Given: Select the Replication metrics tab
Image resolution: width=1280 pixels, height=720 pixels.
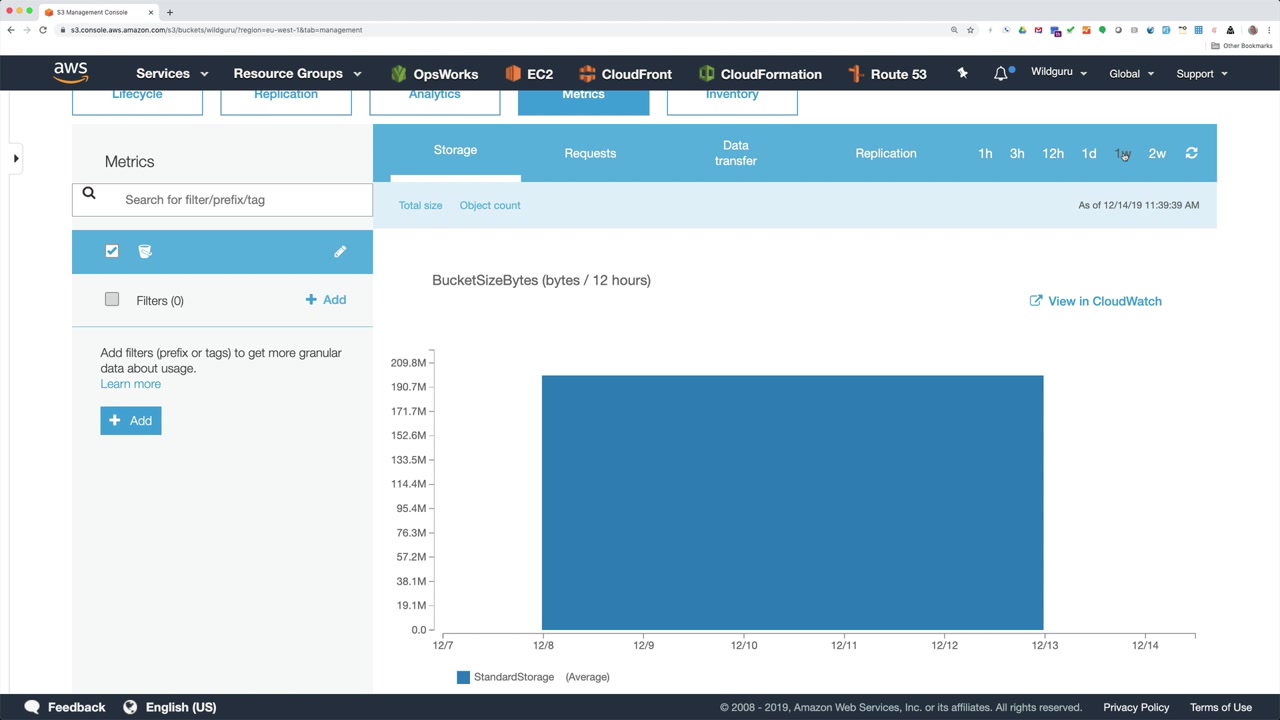Looking at the screenshot, I should (885, 153).
